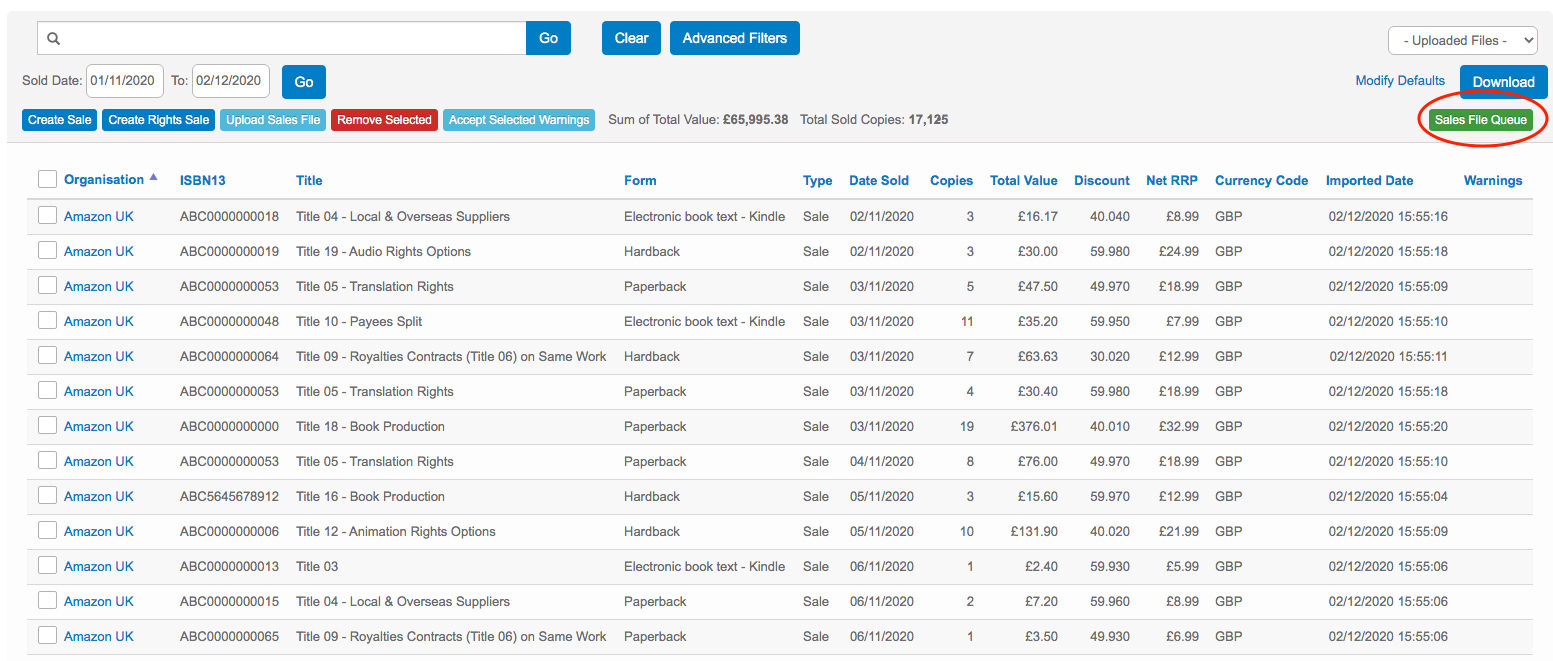Viewport: 1553px width, 661px height.
Task: Open the Sales File Queue
Action: tap(1480, 120)
